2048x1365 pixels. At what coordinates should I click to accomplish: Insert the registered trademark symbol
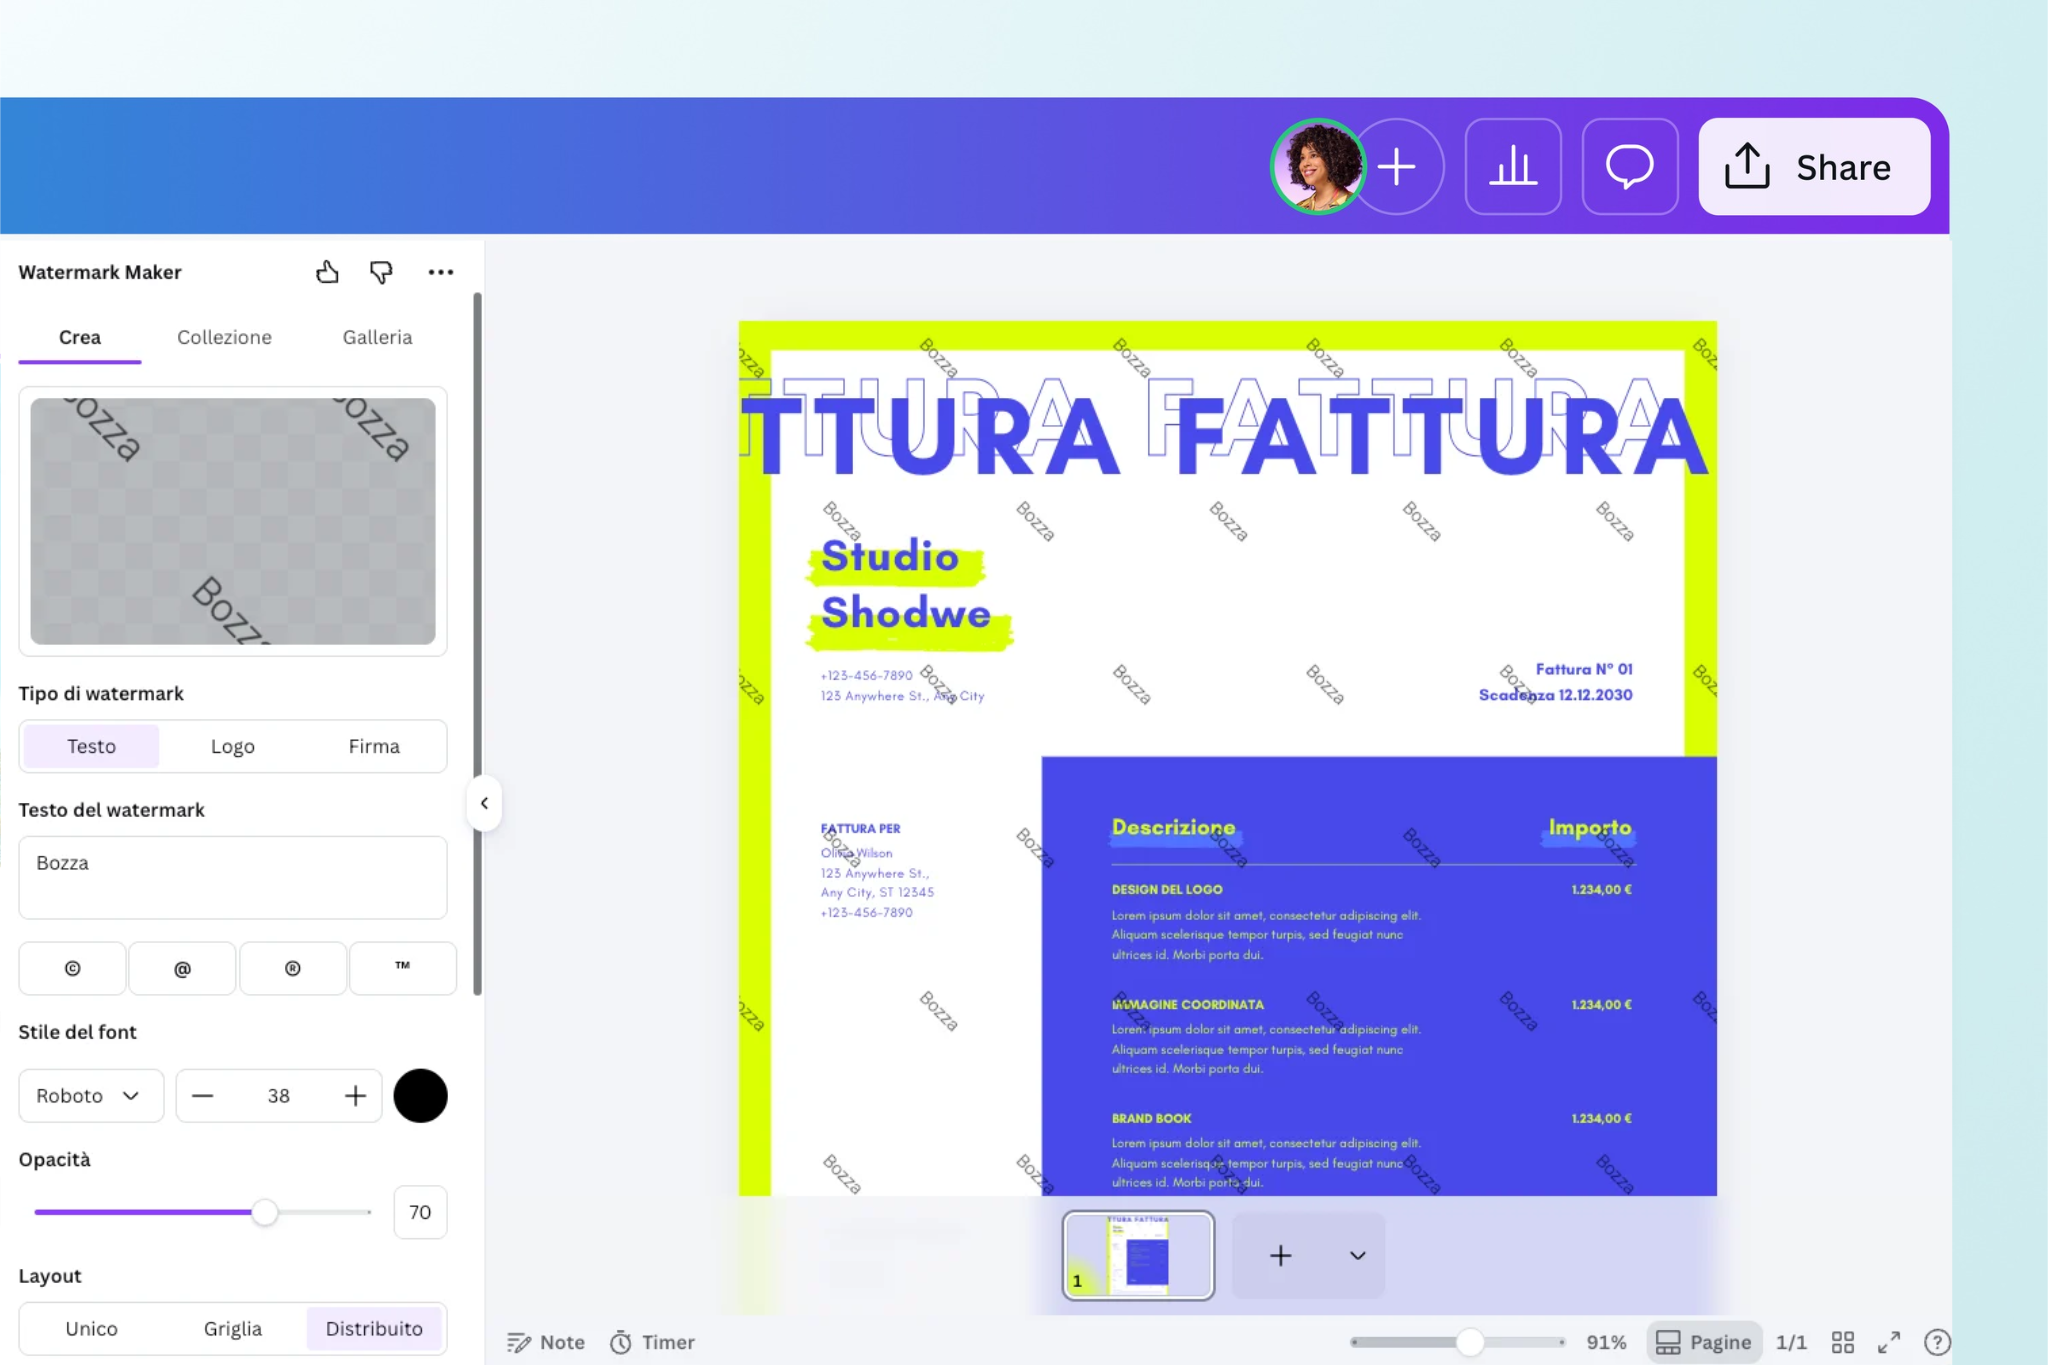293,968
